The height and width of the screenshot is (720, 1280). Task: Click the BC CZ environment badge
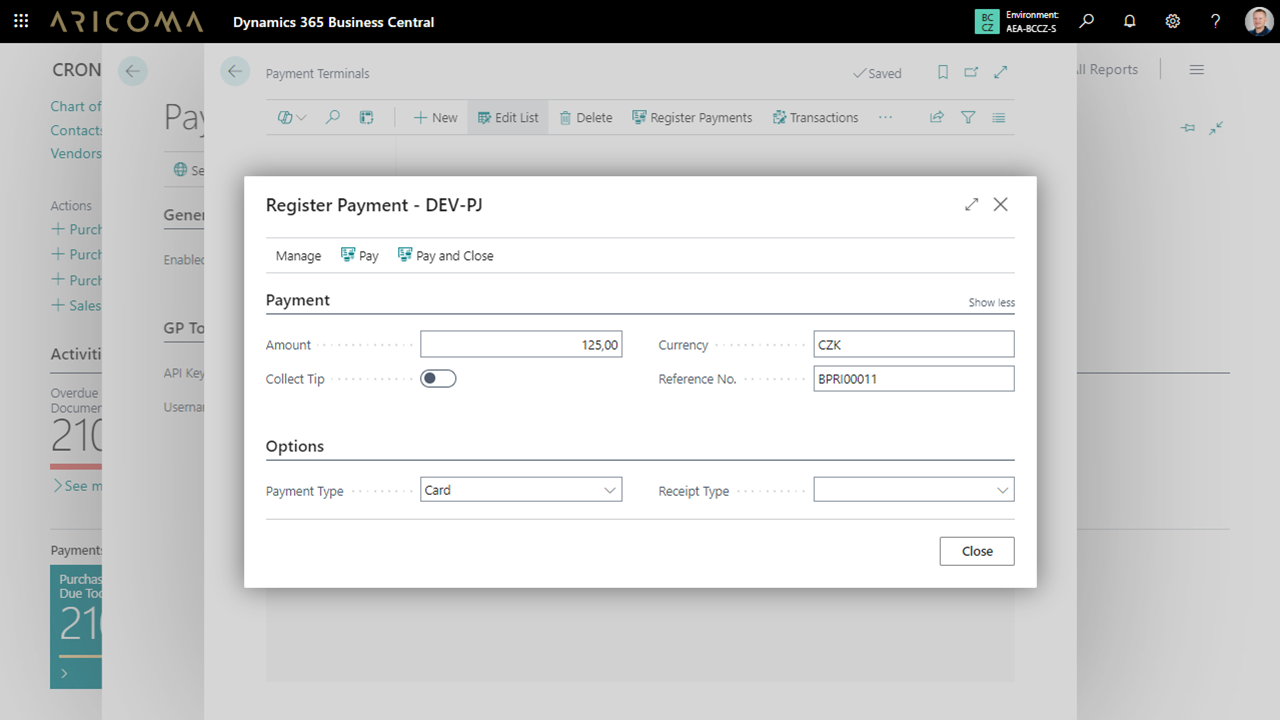pos(987,21)
